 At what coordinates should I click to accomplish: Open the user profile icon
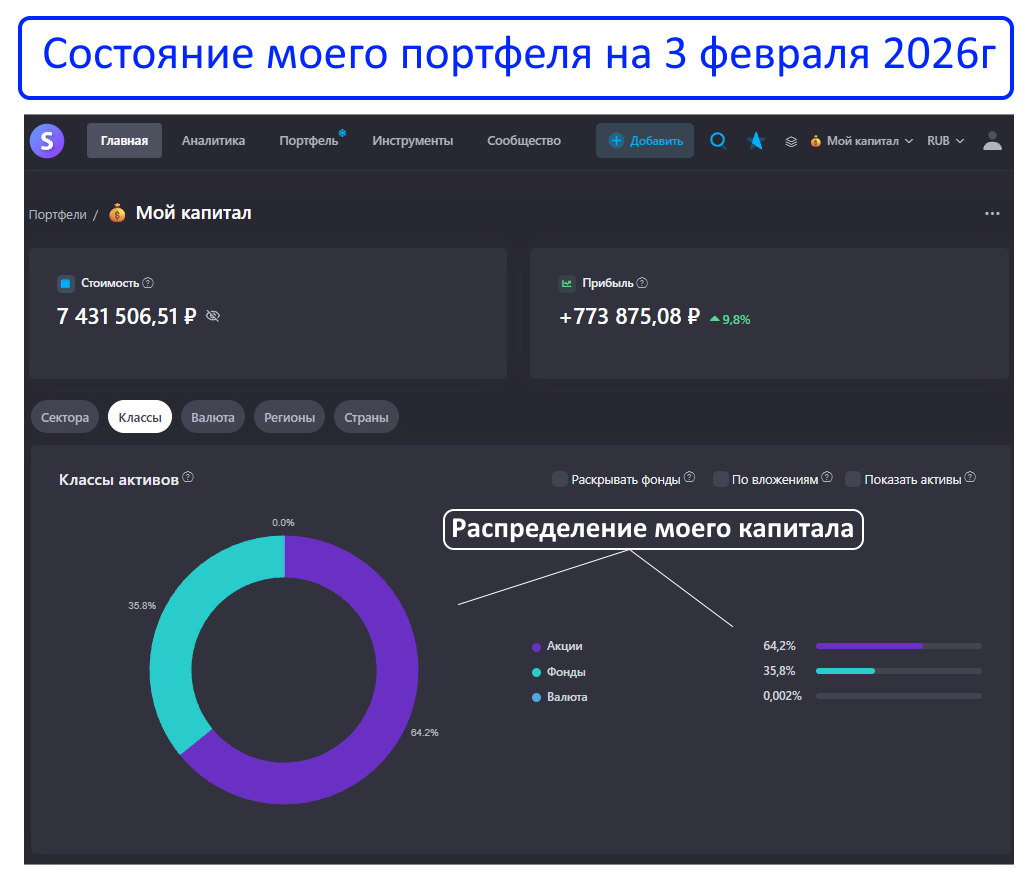(x=992, y=141)
